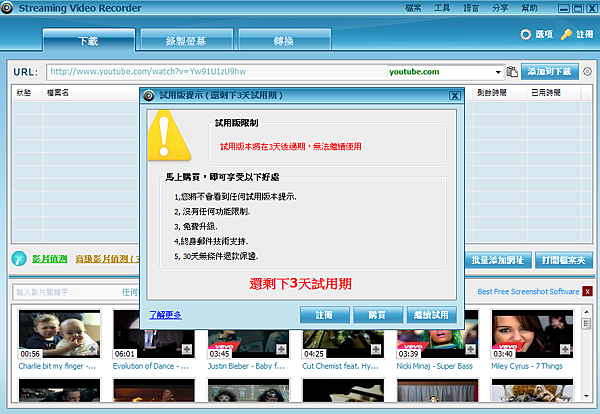This screenshot has width=600, height=414.
Task: Click the red 還剩下3天試用期 text
Action: pos(301,284)
